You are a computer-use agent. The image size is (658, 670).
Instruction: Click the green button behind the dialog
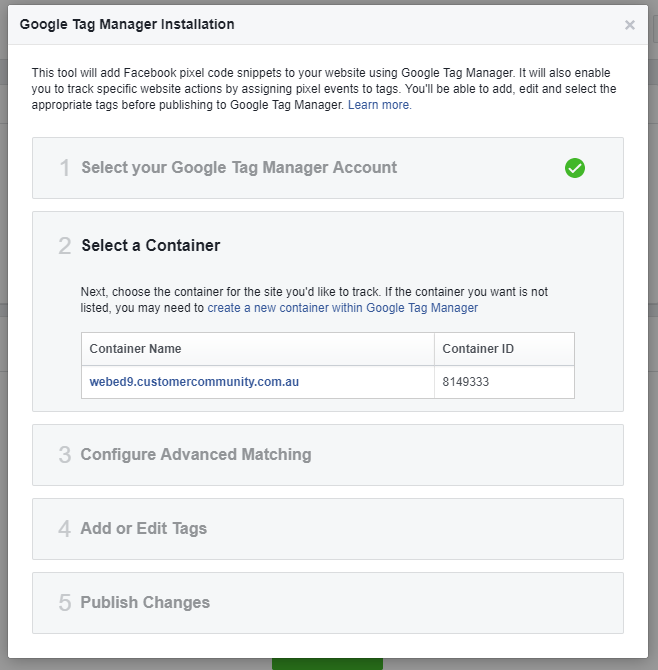[x=327, y=664]
